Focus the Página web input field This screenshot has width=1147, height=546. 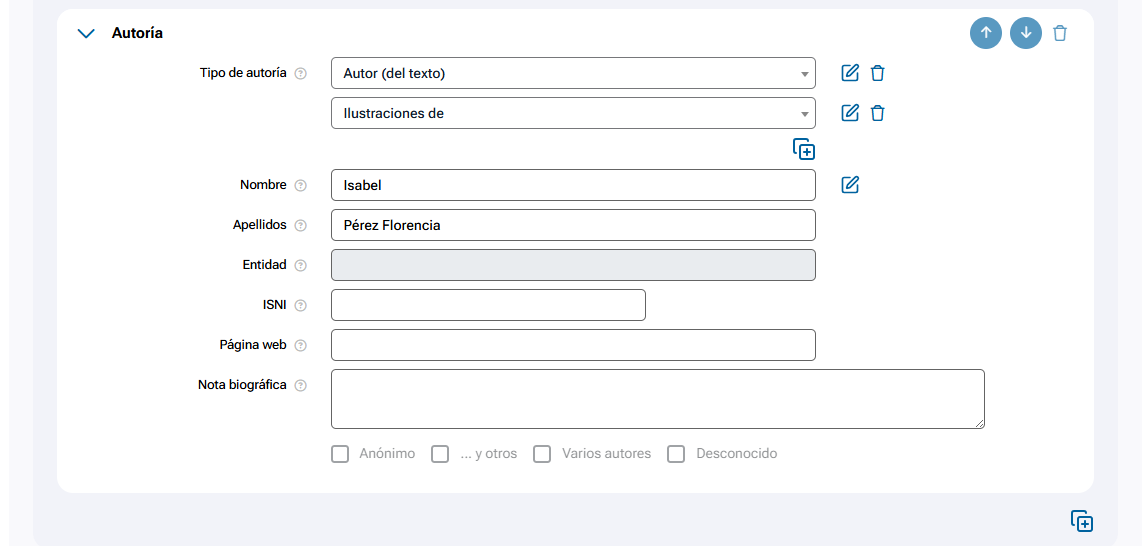pyautogui.click(x=573, y=345)
